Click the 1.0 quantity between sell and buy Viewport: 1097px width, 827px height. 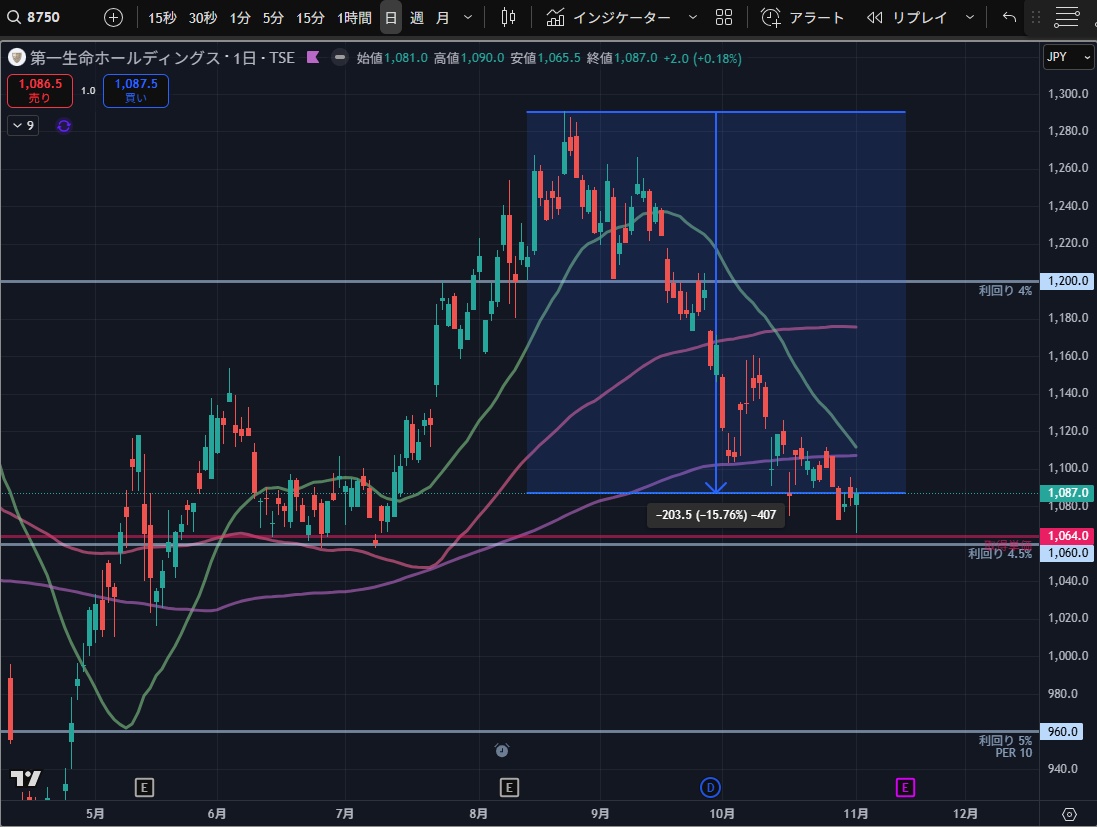pos(88,91)
